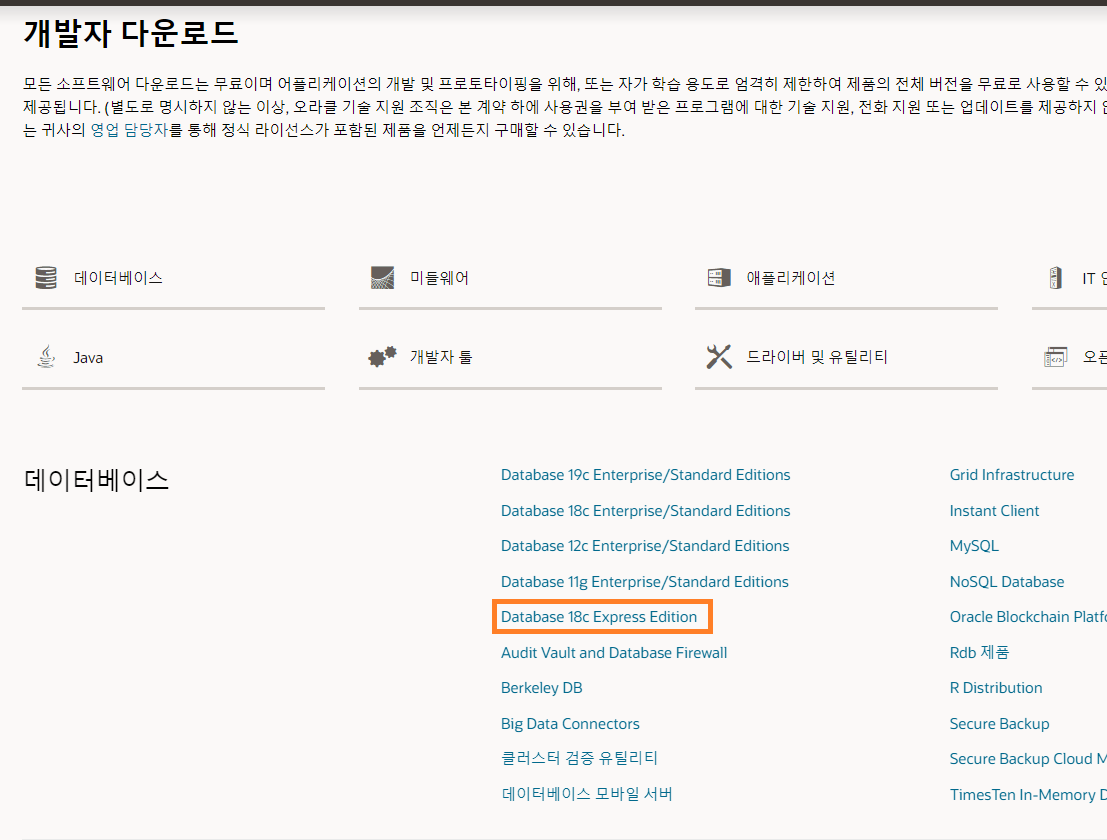Click the 개발자 다운로드 page heading
The height and width of the screenshot is (840, 1107).
pos(131,33)
